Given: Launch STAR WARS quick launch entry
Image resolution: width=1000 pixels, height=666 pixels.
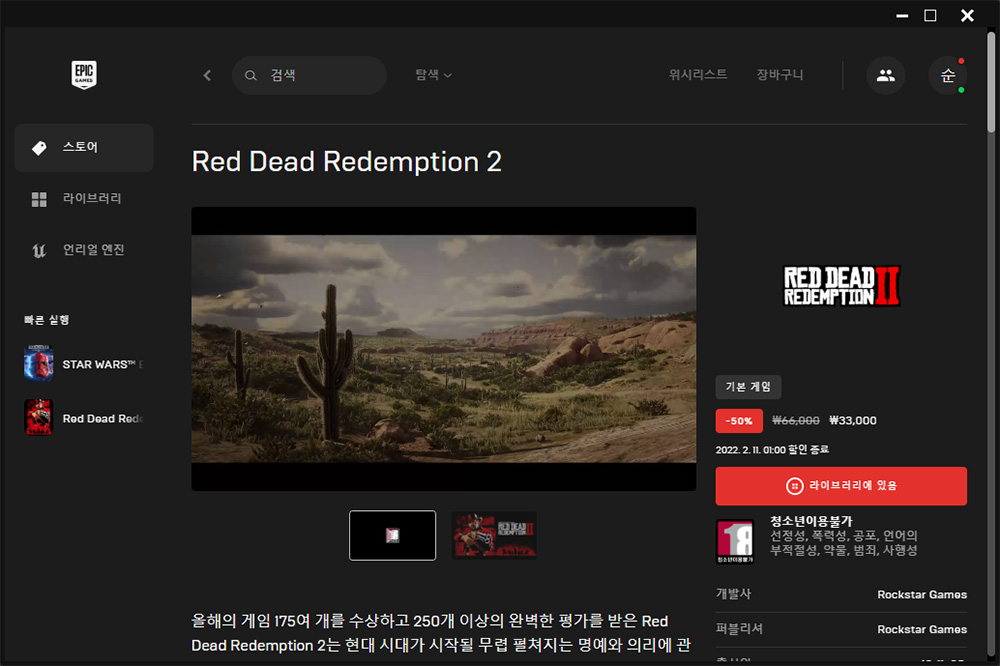Looking at the screenshot, I should 84,364.
